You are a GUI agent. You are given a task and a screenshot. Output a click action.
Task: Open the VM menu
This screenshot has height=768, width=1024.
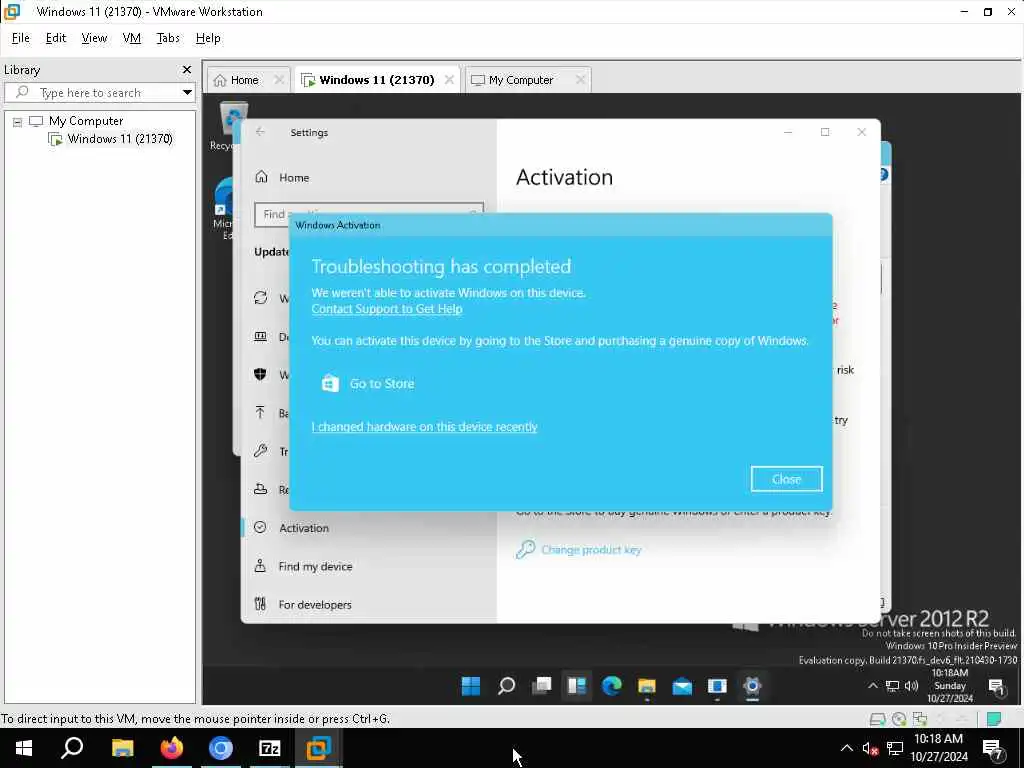(x=131, y=38)
